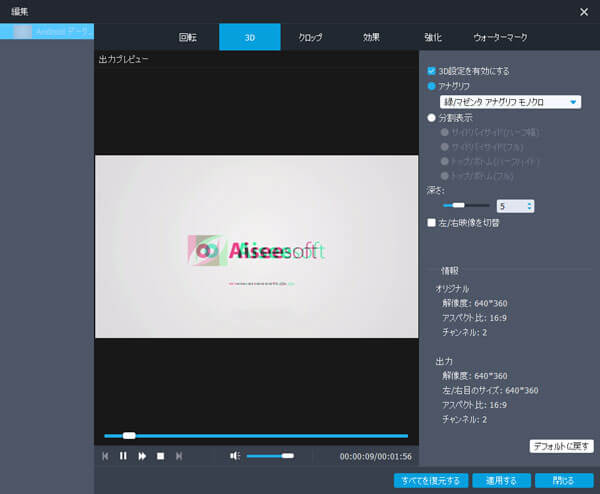This screenshot has width=600, height=494.
Task: Fast forward the preview playback
Action: point(142,456)
